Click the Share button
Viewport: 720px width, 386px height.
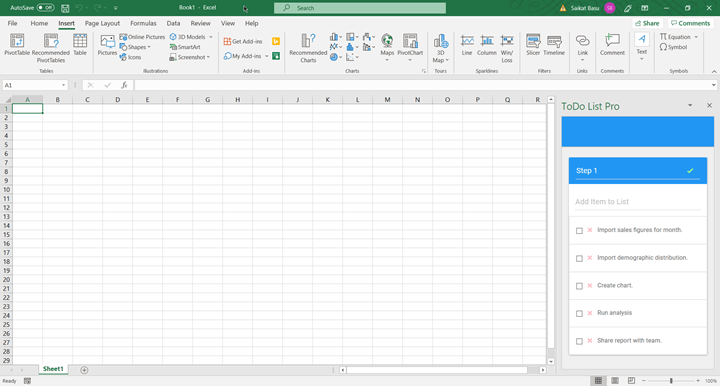point(647,23)
